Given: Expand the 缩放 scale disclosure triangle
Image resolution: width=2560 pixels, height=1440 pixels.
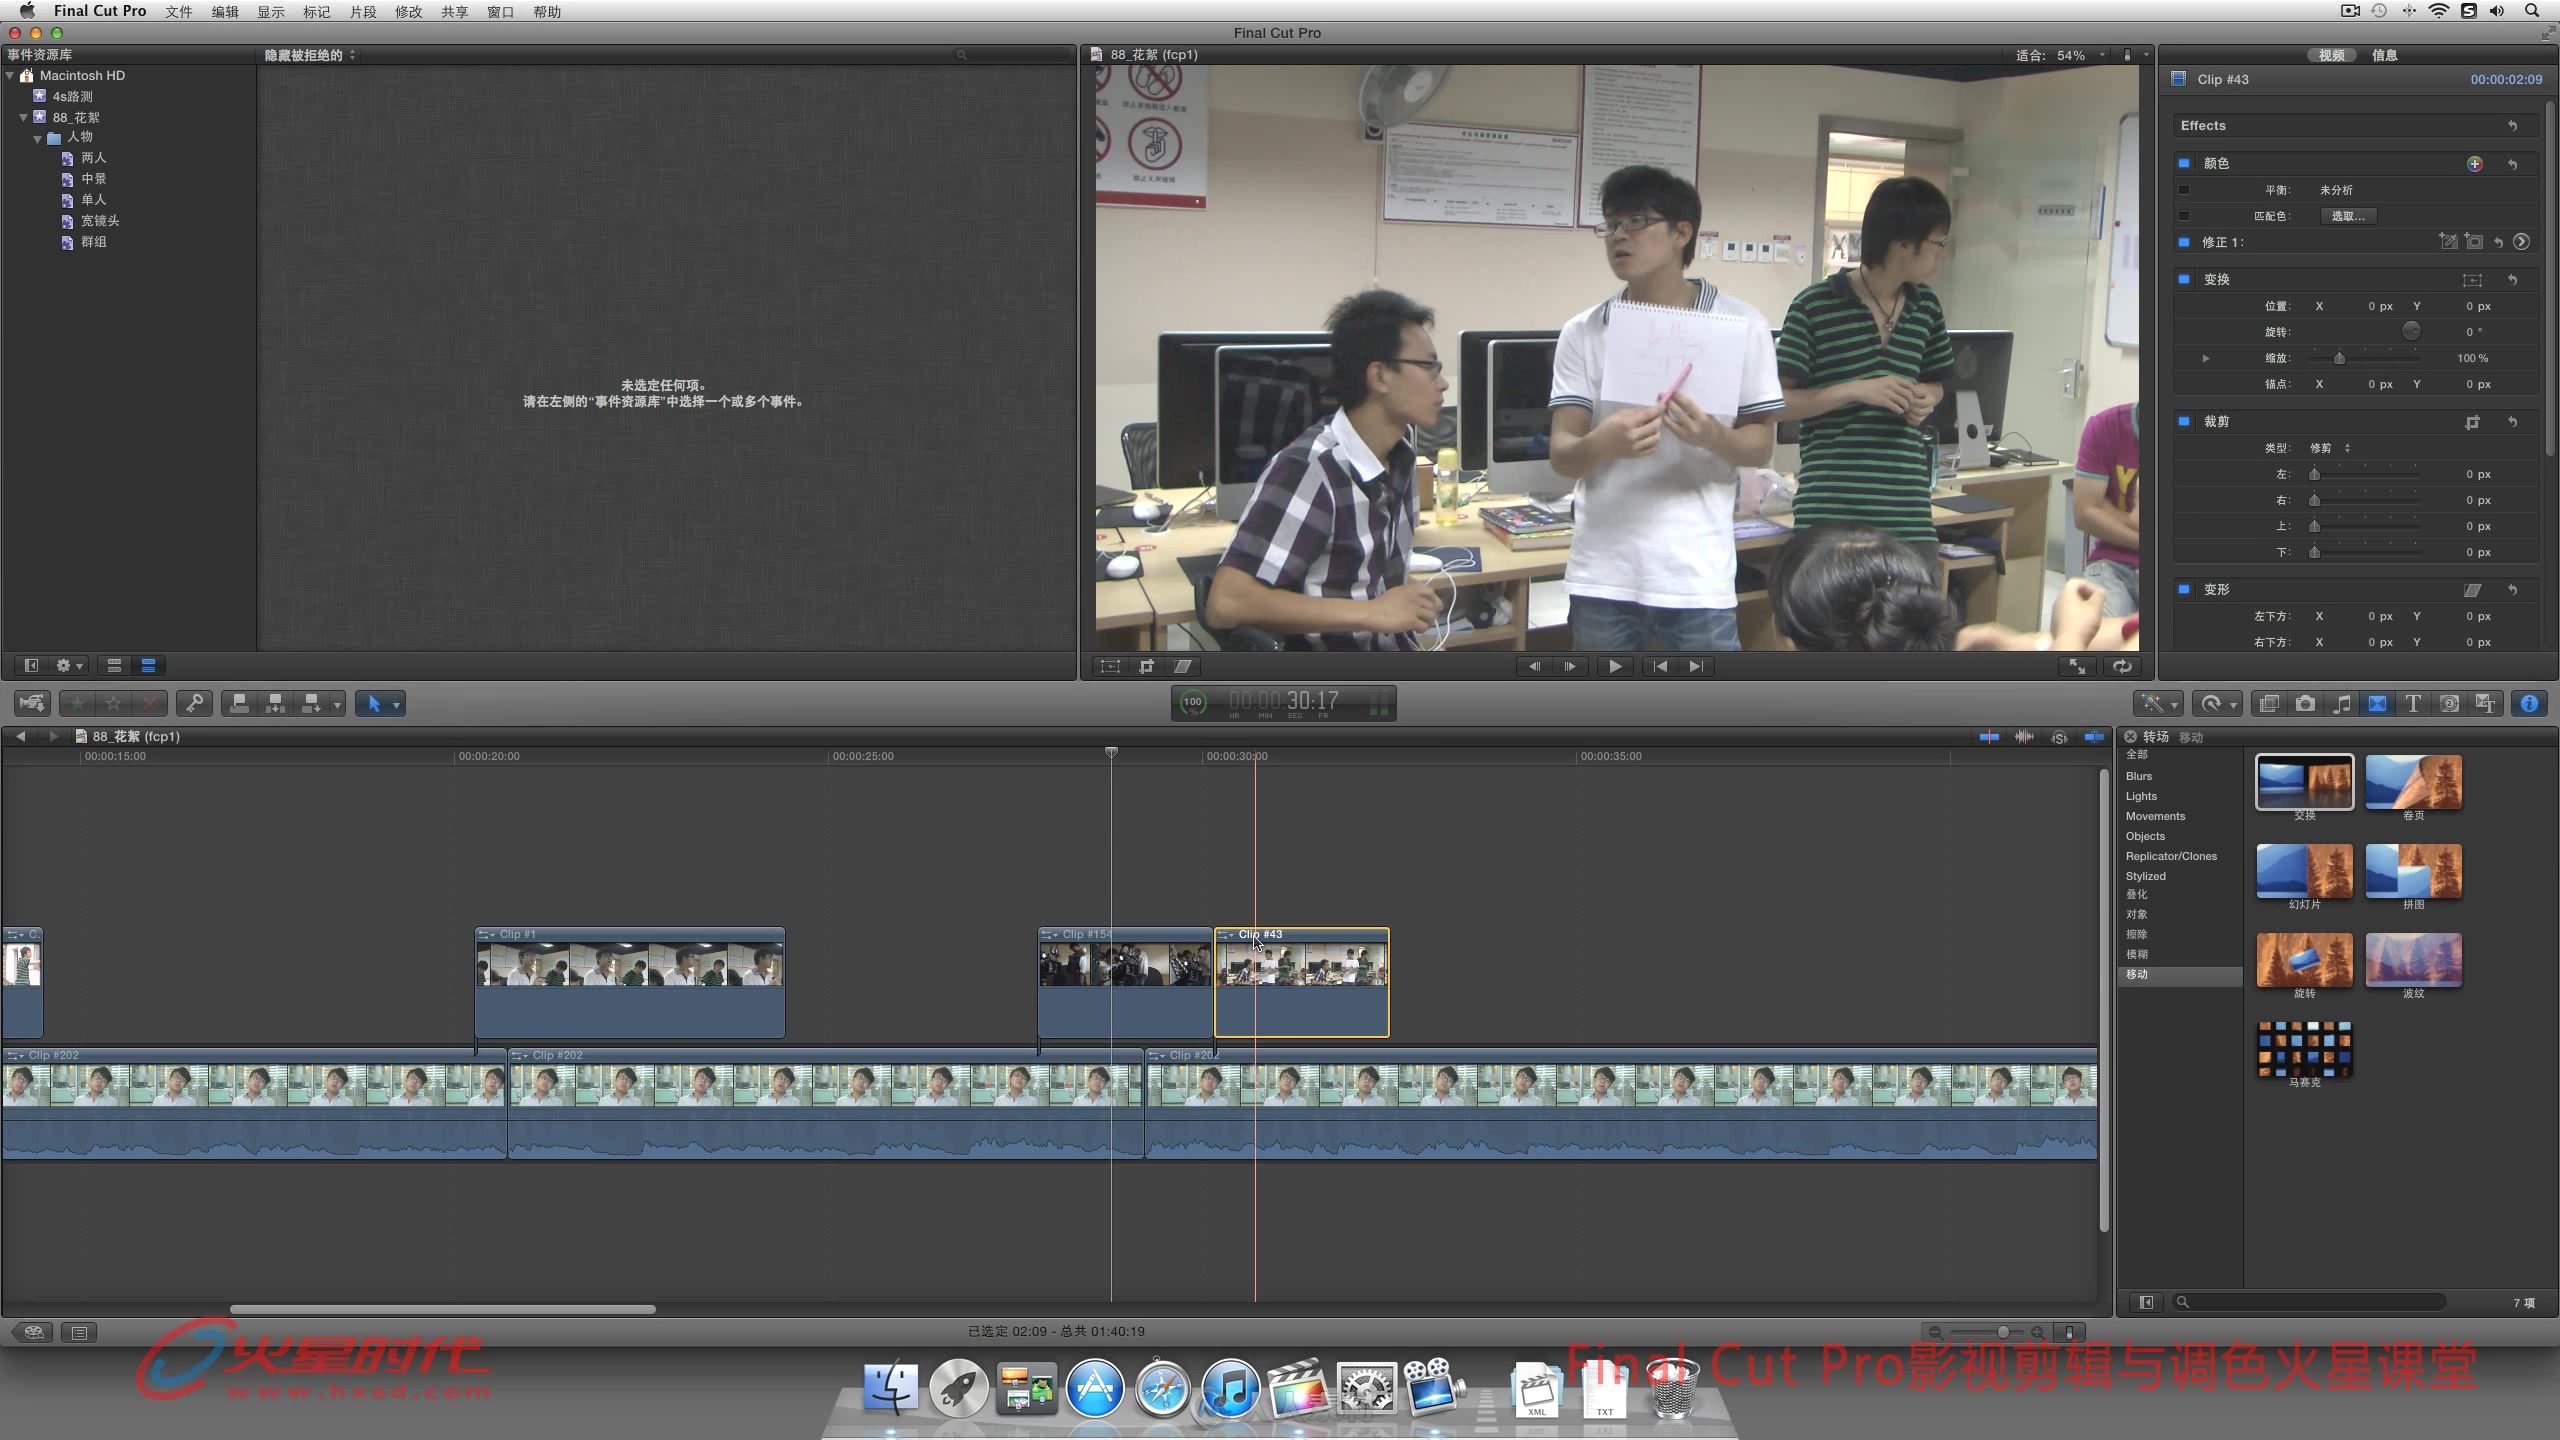Looking at the screenshot, I should [2206, 358].
